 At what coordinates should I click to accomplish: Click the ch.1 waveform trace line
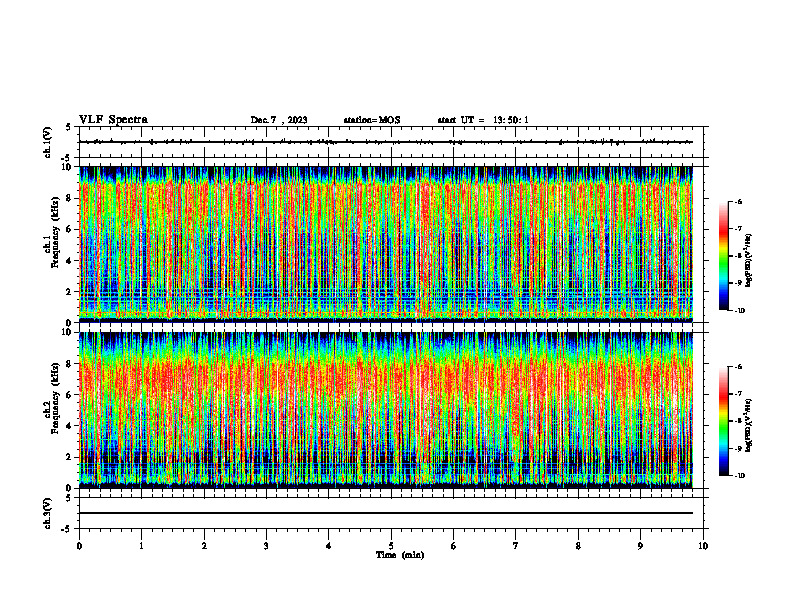coord(385,142)
